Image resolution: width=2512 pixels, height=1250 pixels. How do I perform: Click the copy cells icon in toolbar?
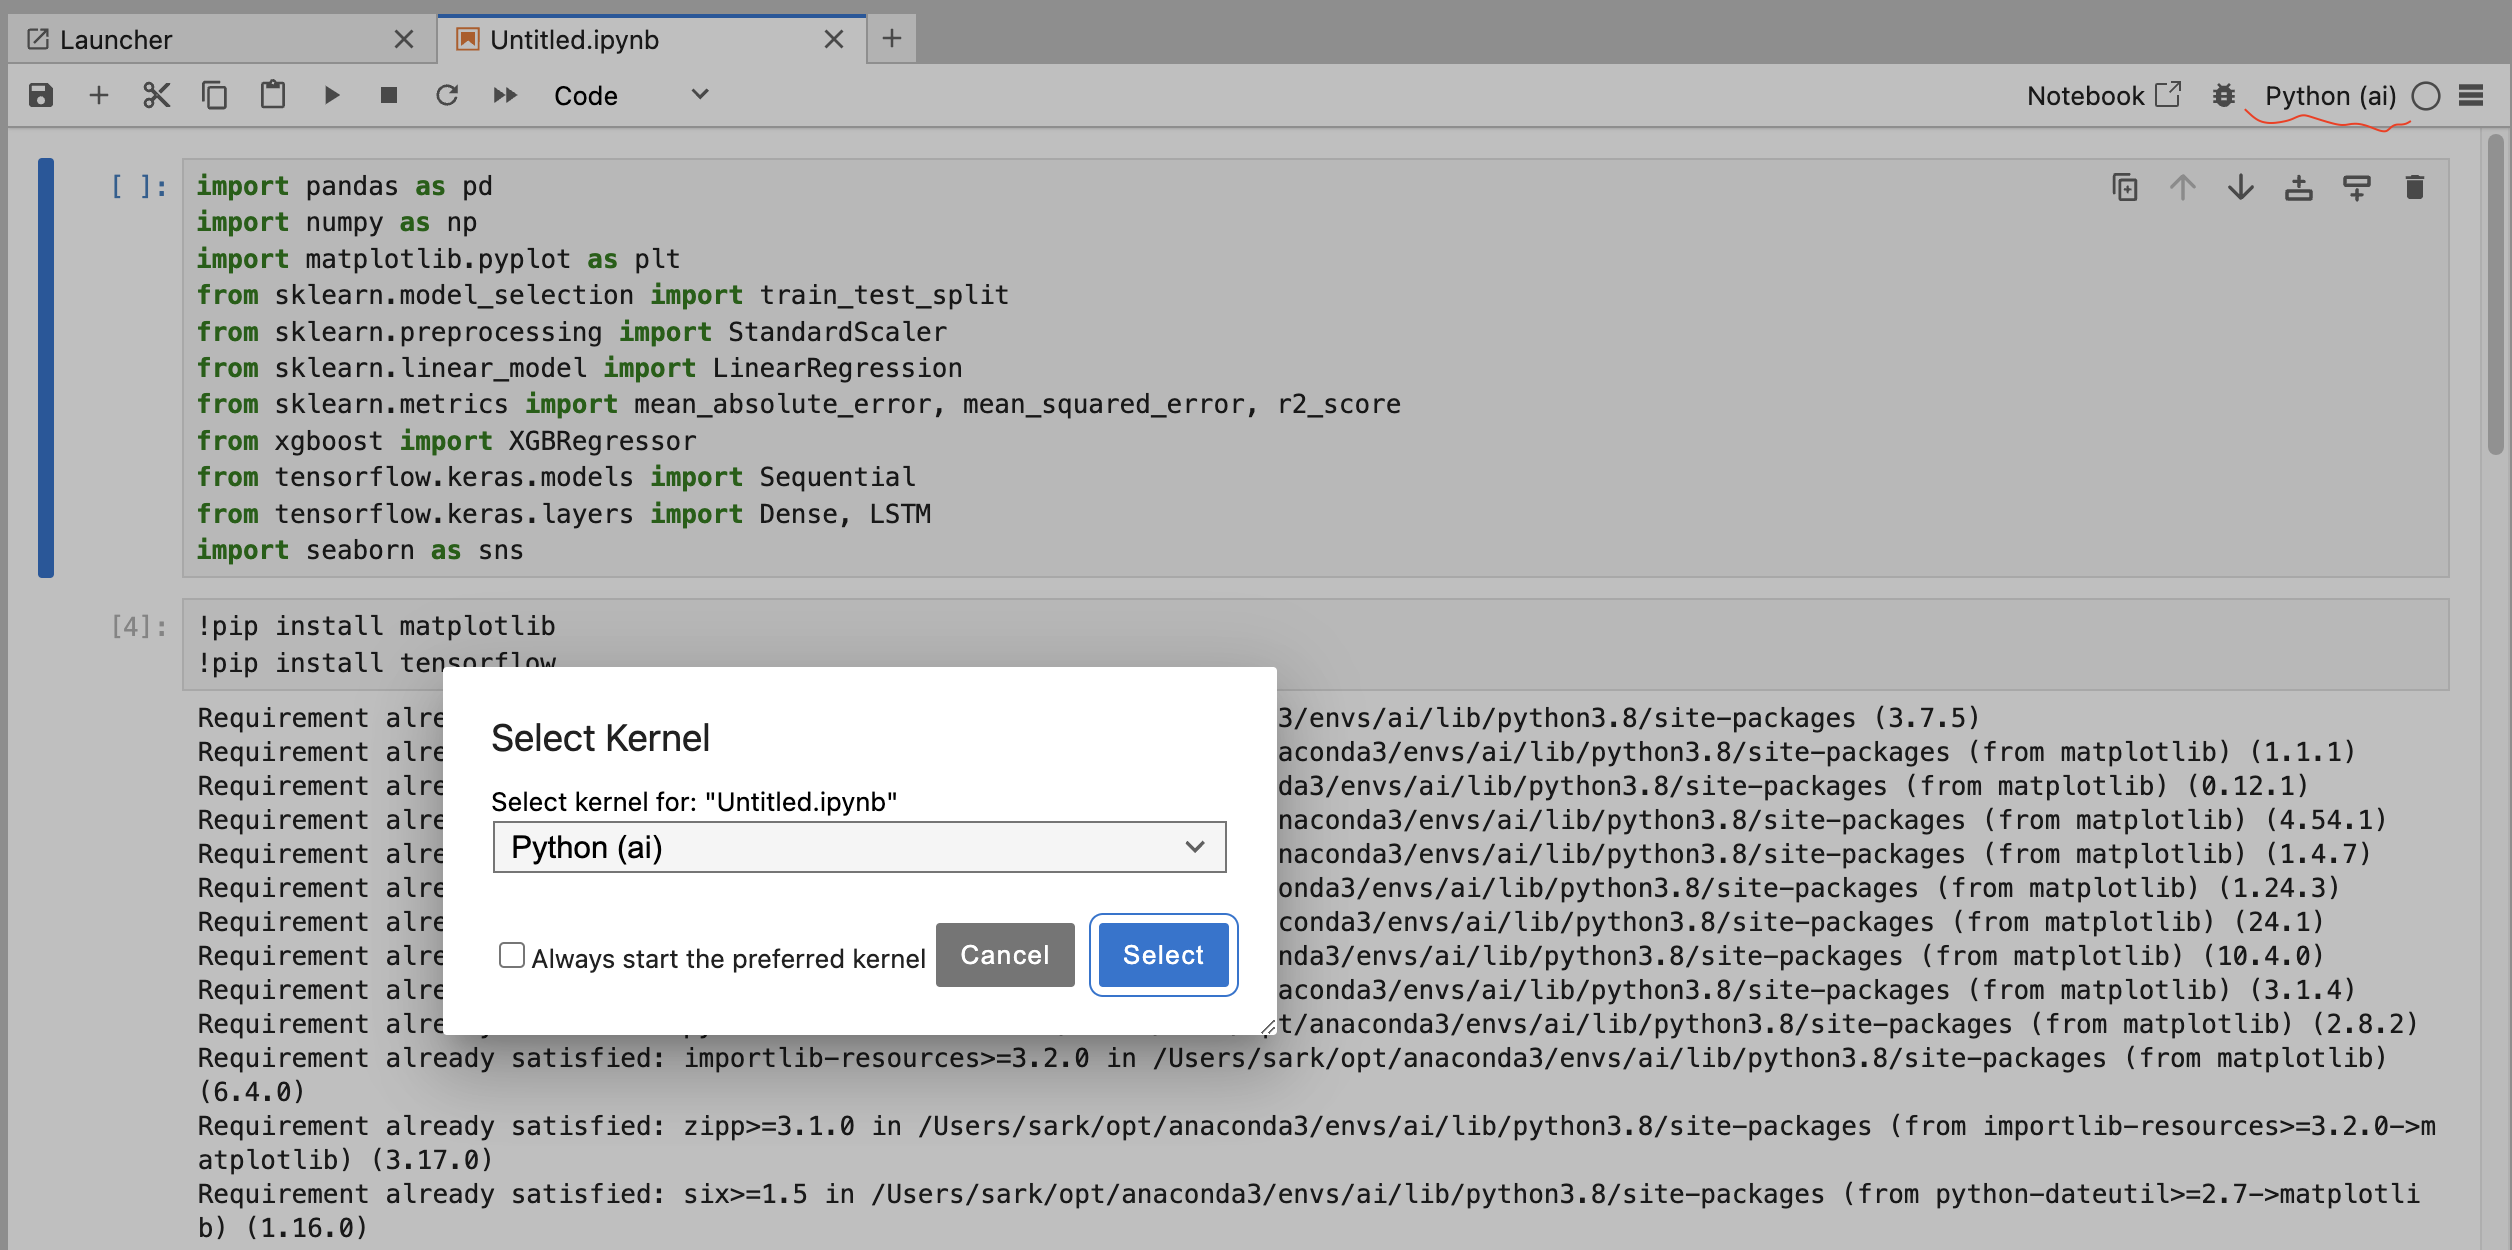point(214,95)
